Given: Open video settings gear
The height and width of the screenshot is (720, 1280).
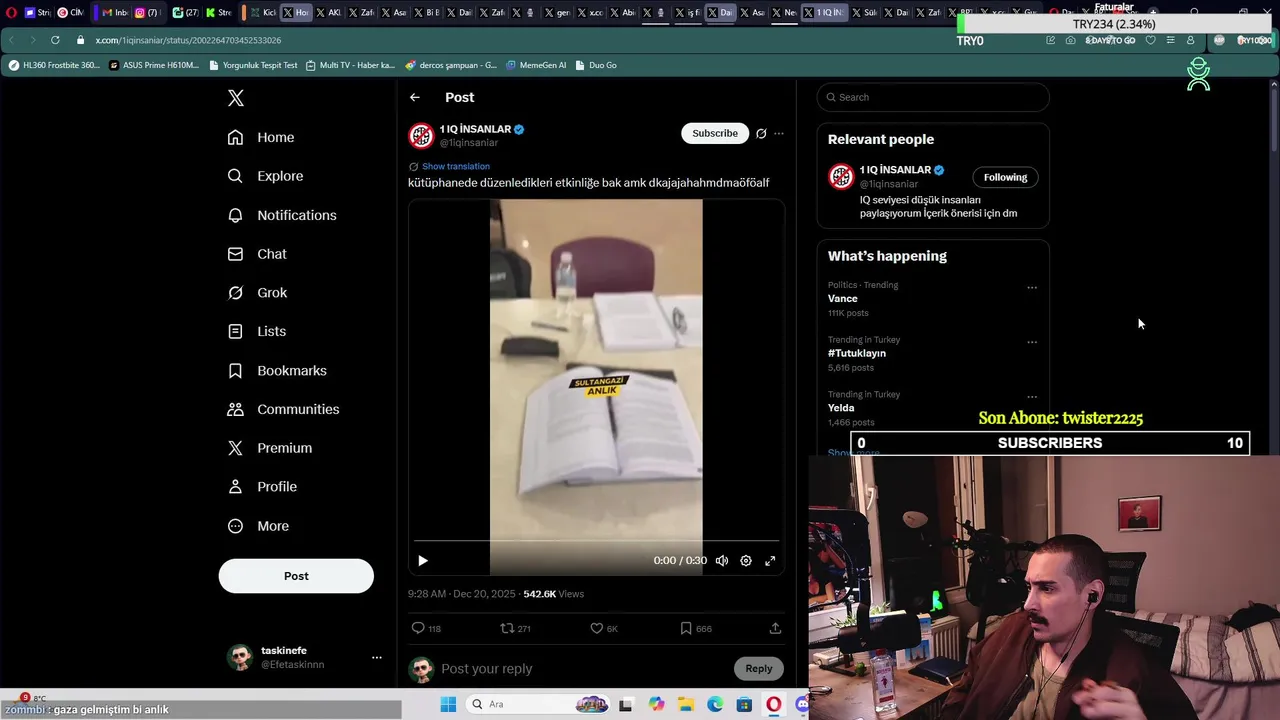Looking at the screenshot, I should (x=746, y=561).
